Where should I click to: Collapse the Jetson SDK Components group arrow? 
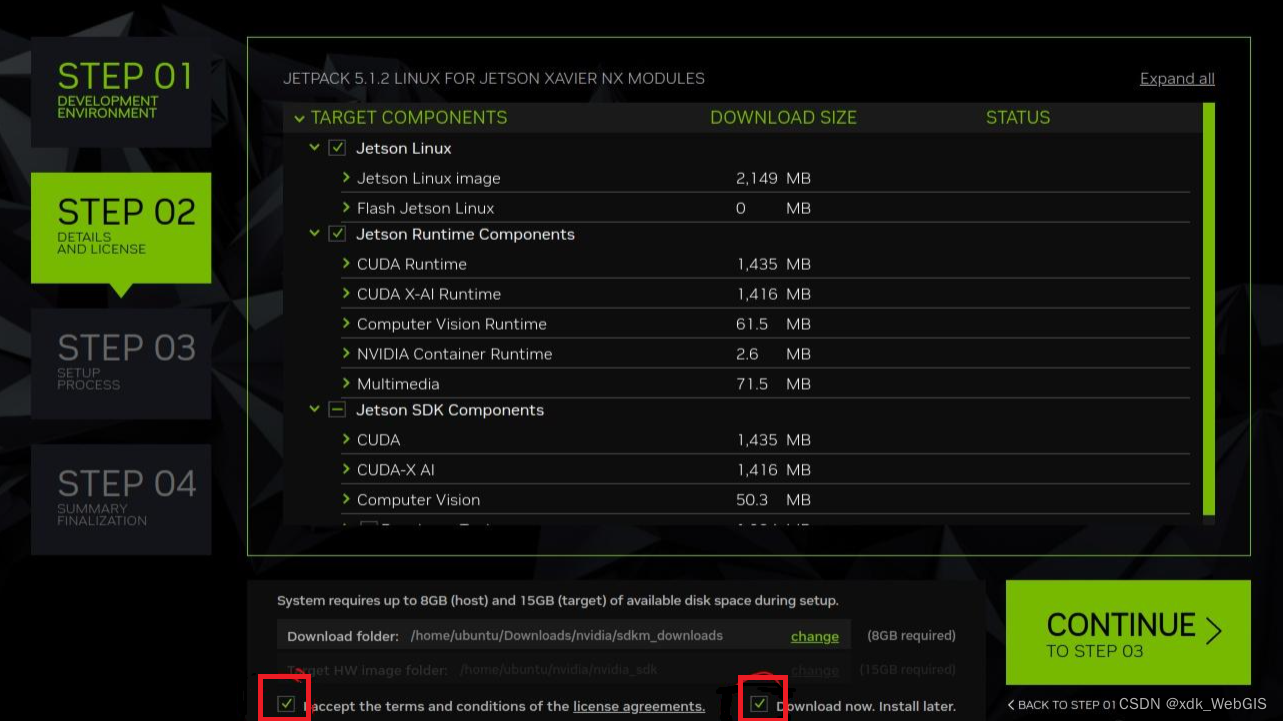tap(314, 410)
